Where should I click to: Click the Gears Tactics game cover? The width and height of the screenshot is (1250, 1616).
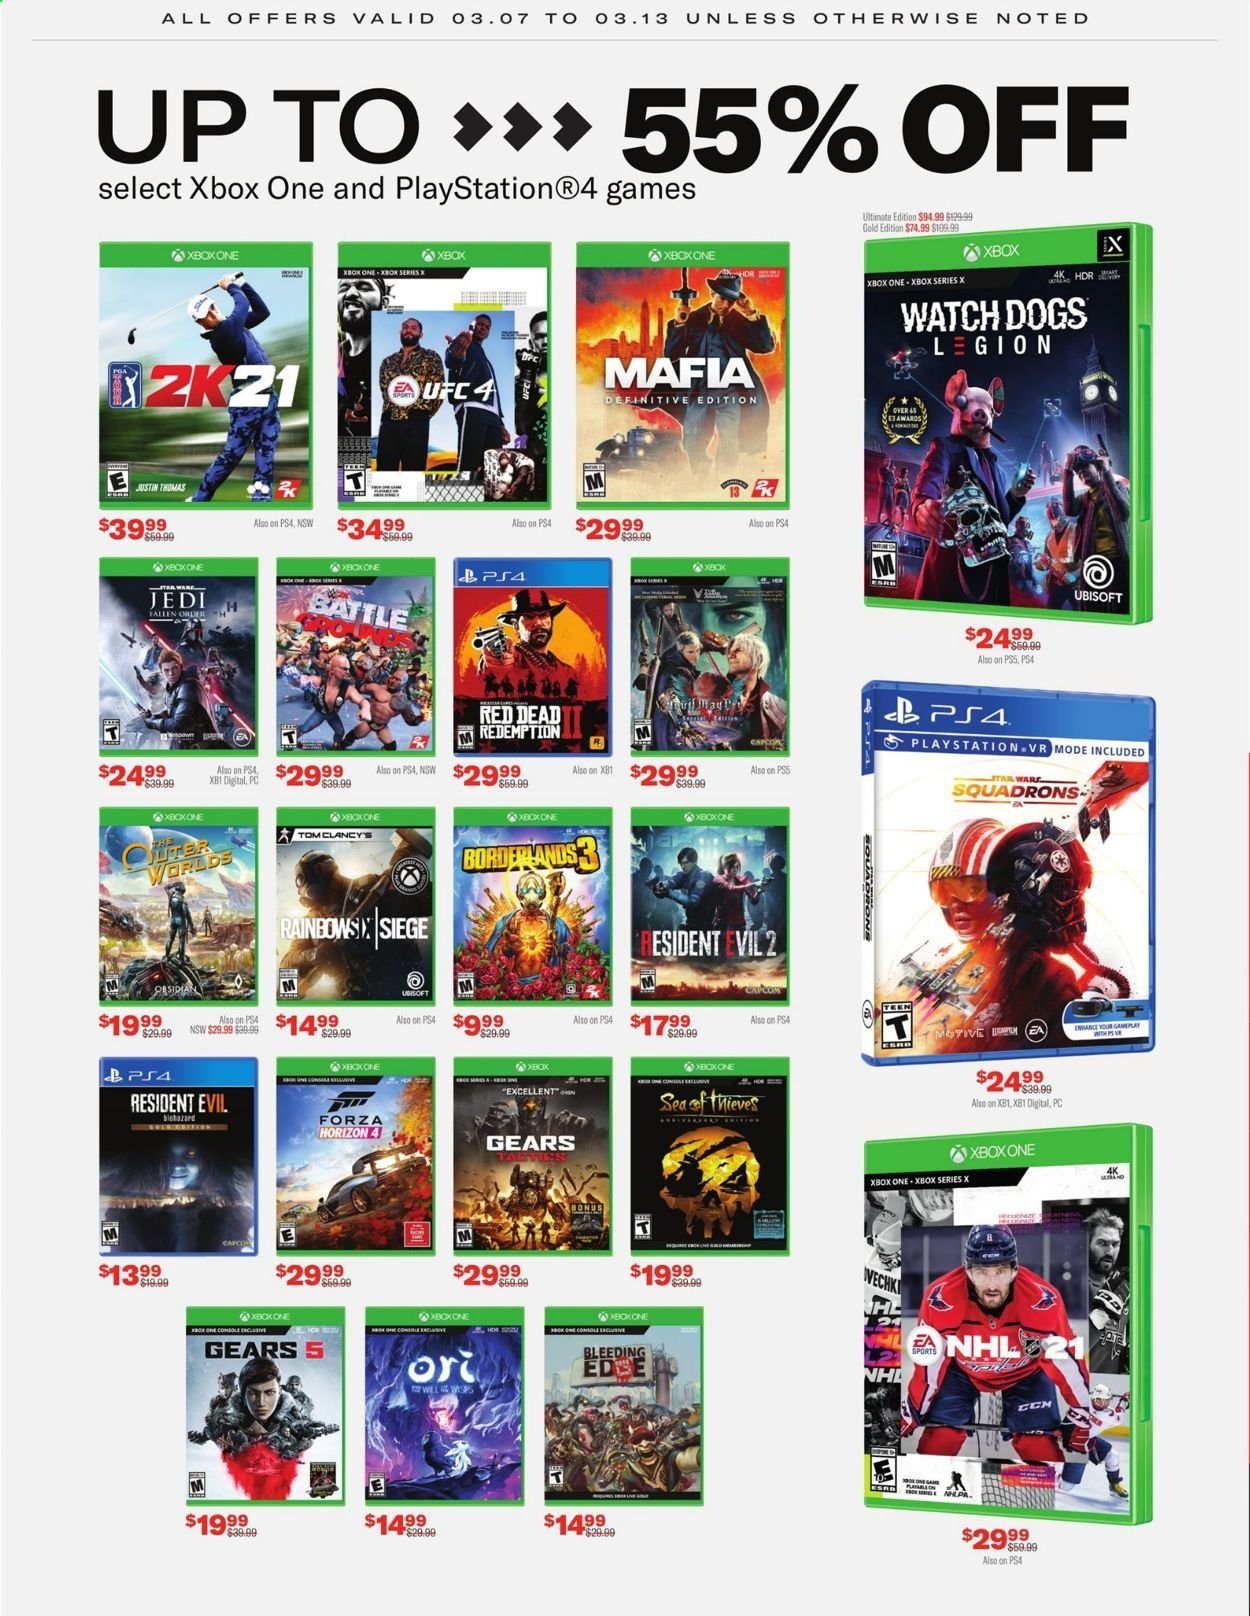(533, 1156)
